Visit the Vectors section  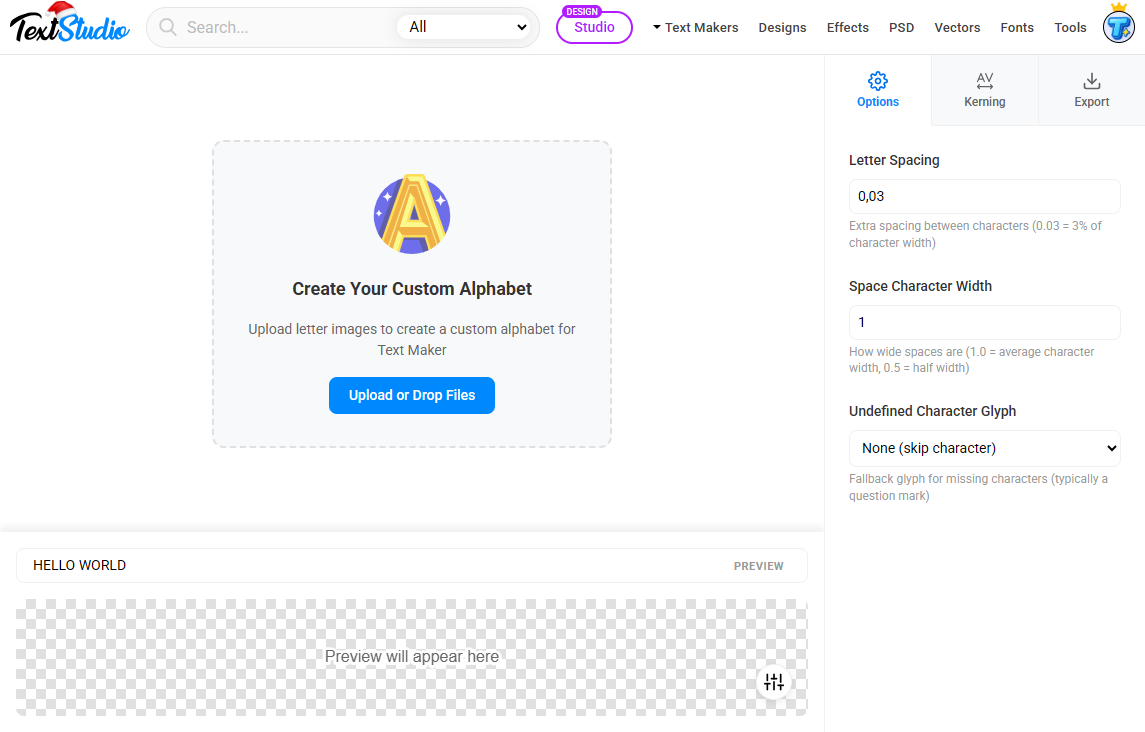coord(957,27)
